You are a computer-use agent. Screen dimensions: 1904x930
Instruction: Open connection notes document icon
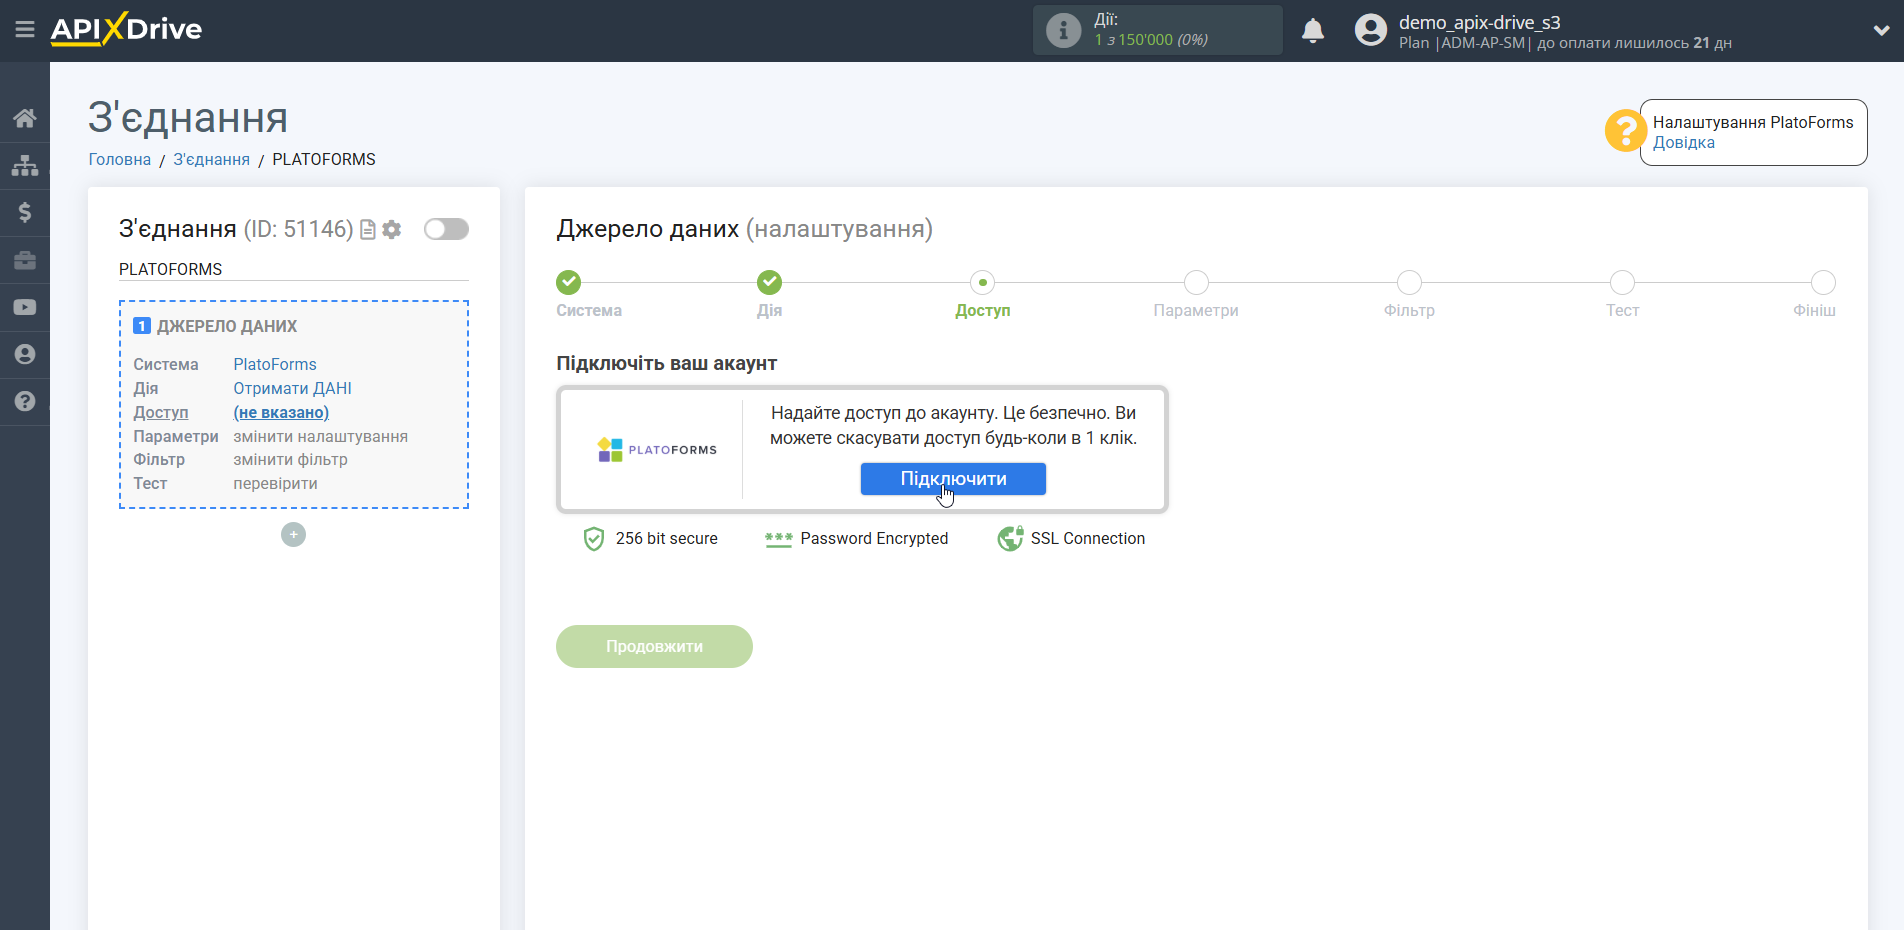pyautogui.click(x=368, y=230)
